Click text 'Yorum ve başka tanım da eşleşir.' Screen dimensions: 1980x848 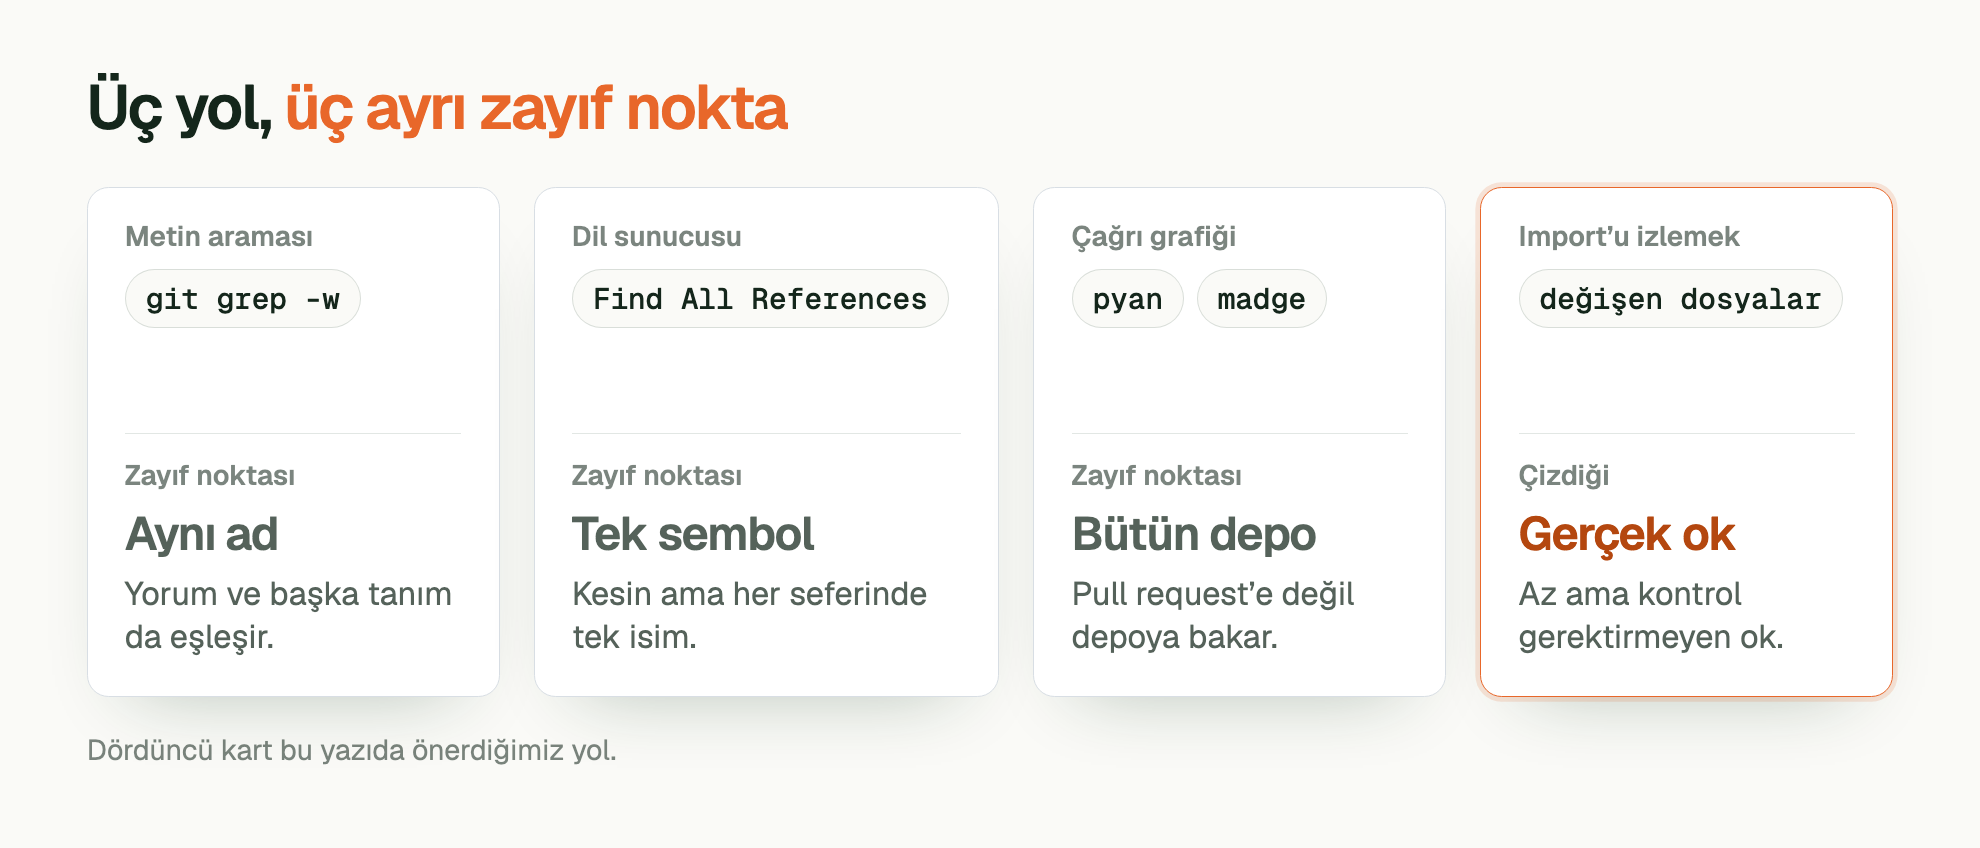288,615
